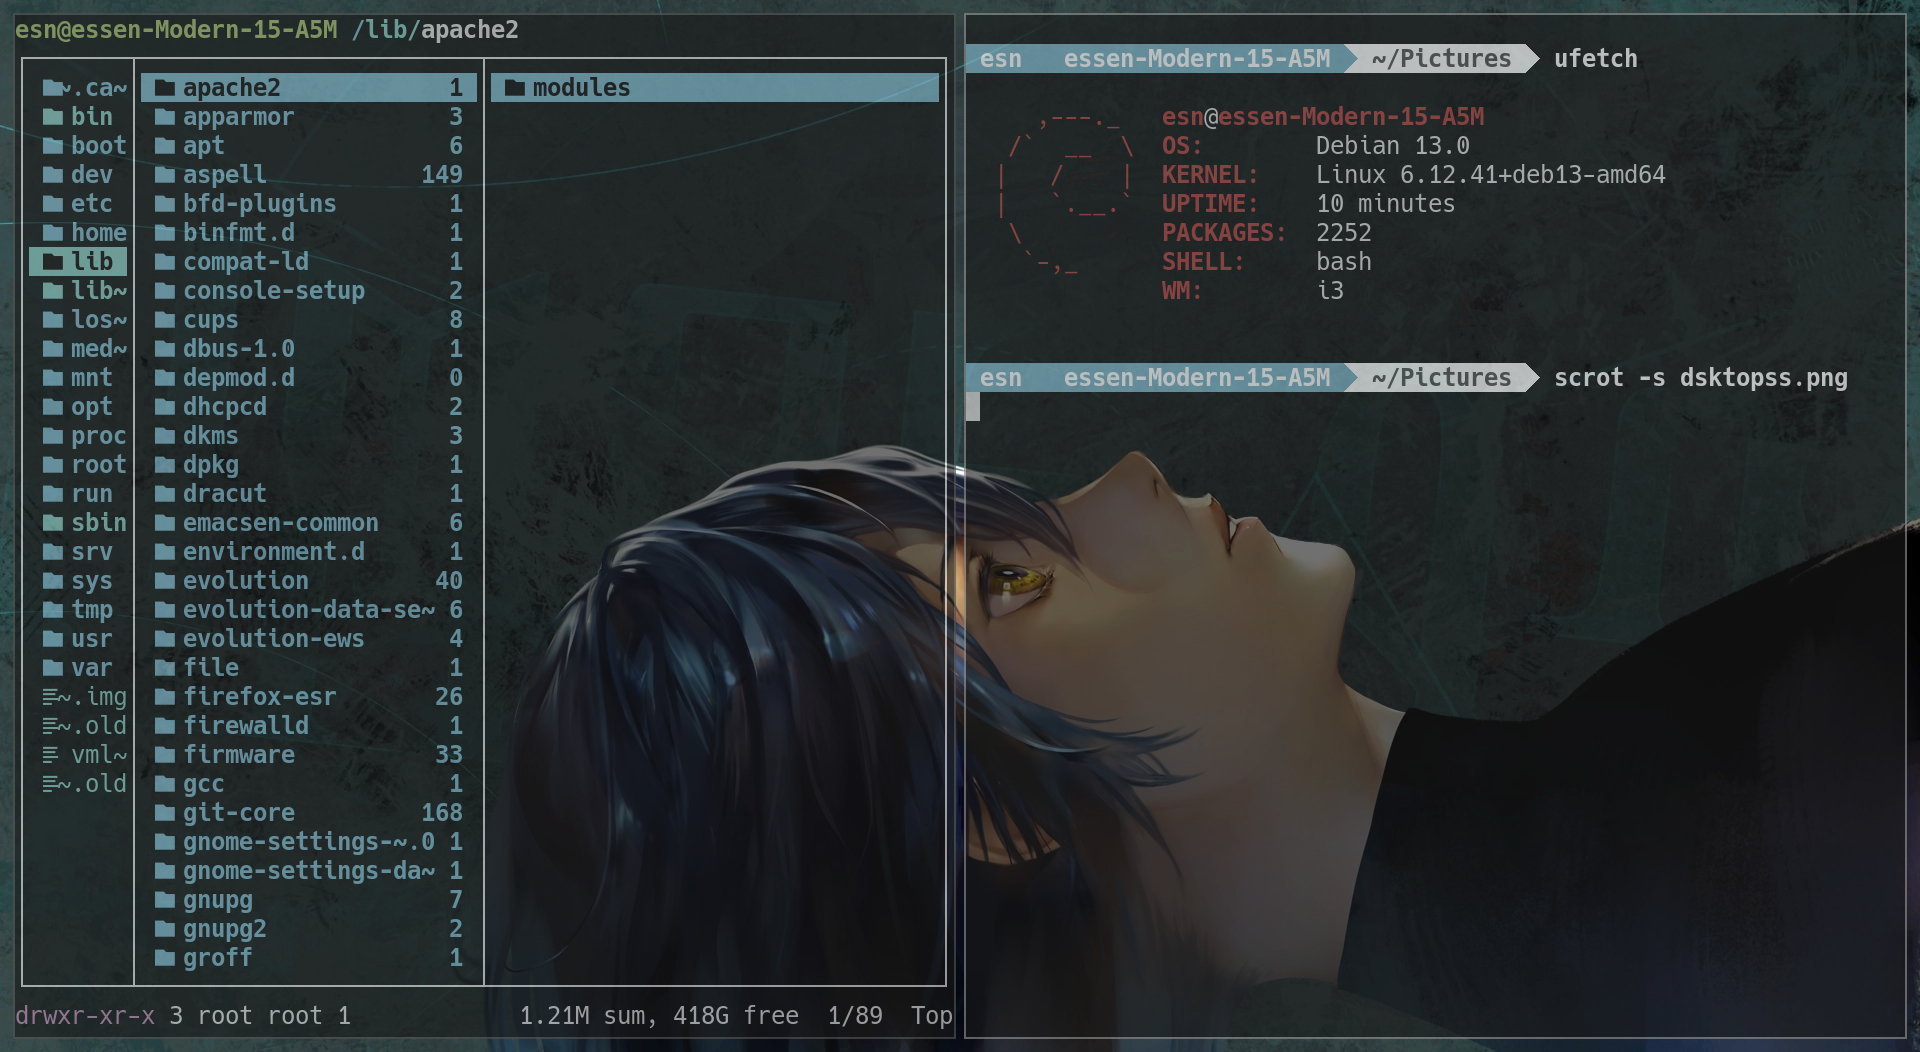Click the kernel version Linux 6.12.41+deb13-amd64
1920x1052 pixels.
(1491, 175)
